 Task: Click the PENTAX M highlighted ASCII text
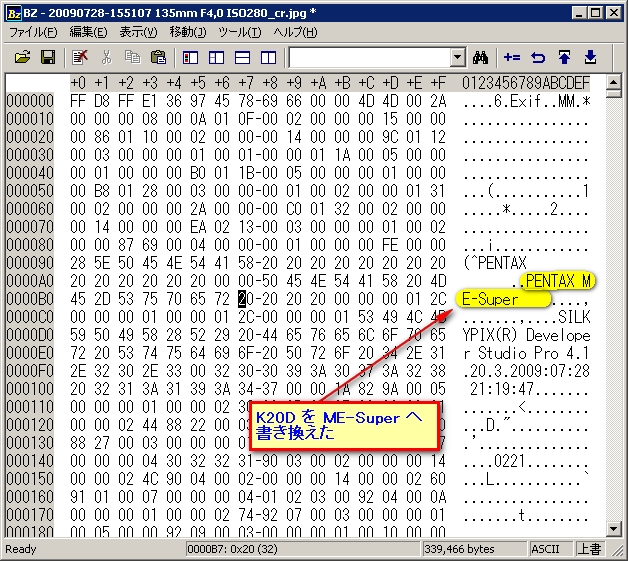pos(558,281)
